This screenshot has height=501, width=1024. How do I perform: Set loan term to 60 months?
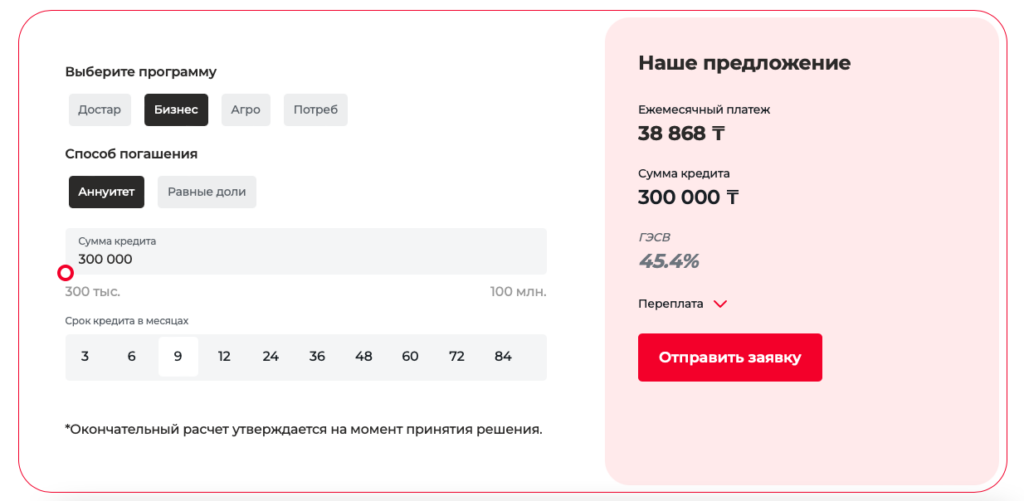410,356
